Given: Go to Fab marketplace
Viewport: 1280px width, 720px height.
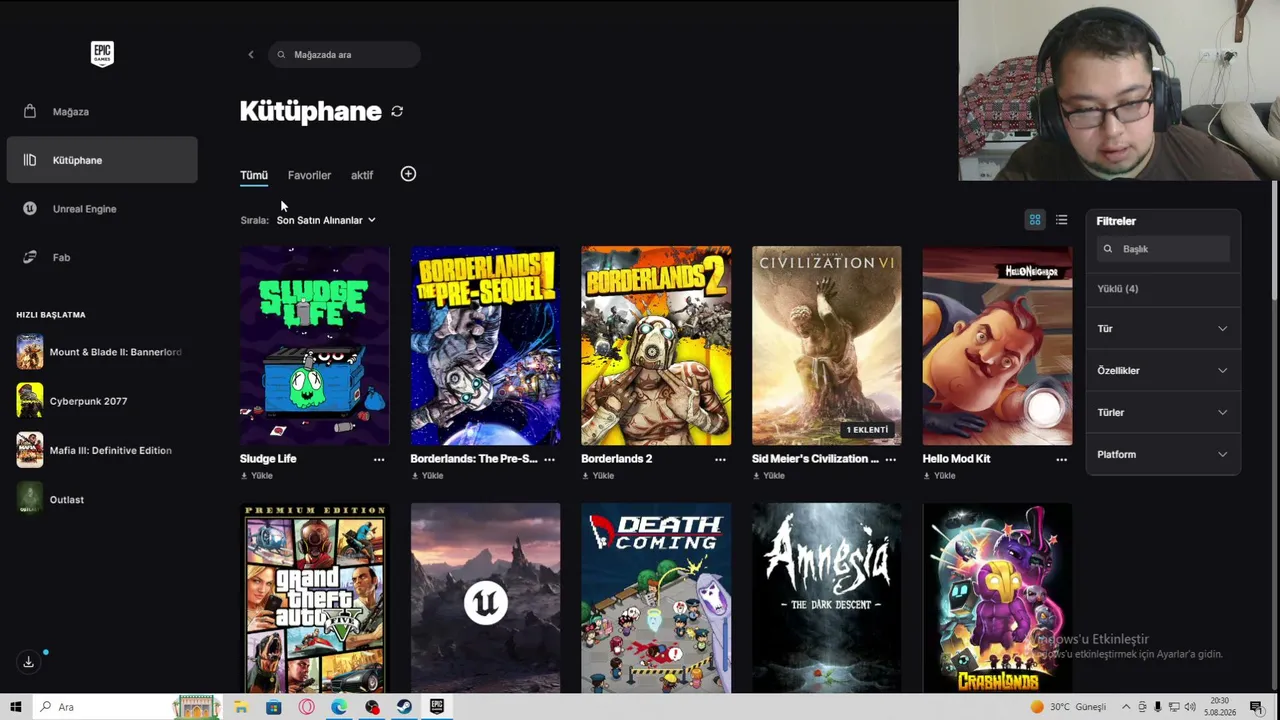Looking at the screenshot, I should pyautogui.click(x=102, y=257).
